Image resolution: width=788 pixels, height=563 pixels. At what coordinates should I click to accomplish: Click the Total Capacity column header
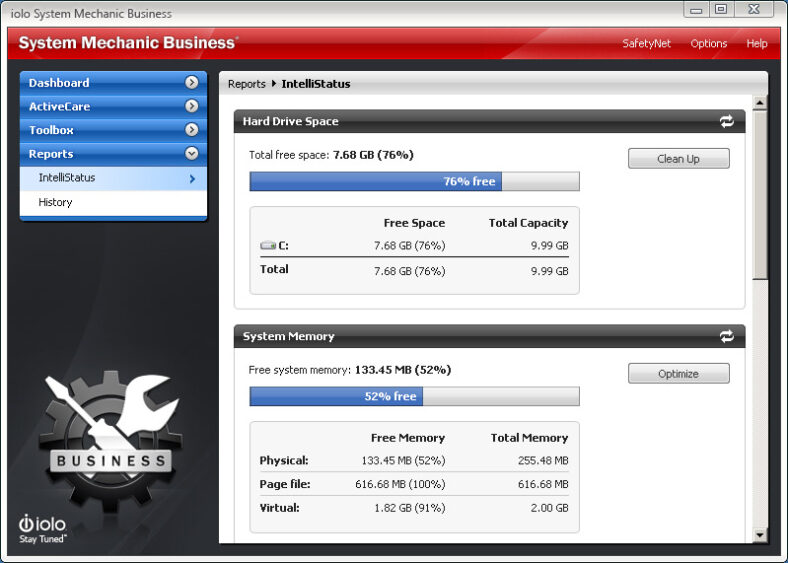click(x=528, y=223)
